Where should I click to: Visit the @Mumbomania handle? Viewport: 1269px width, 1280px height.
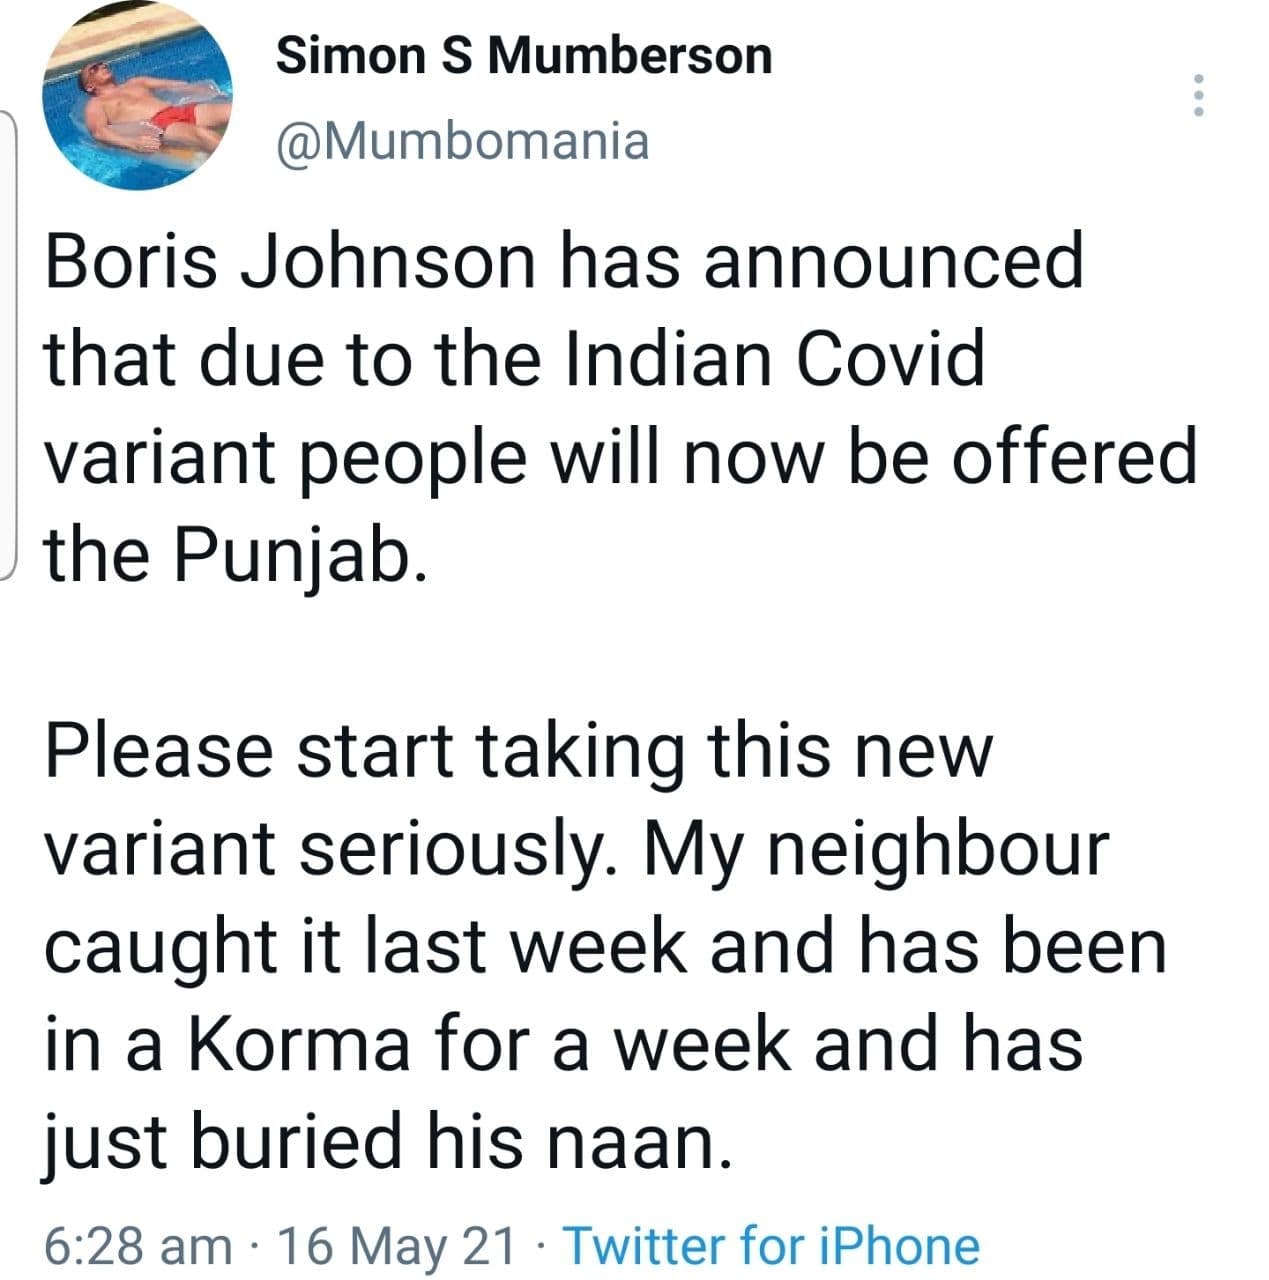tap(462, 141)
